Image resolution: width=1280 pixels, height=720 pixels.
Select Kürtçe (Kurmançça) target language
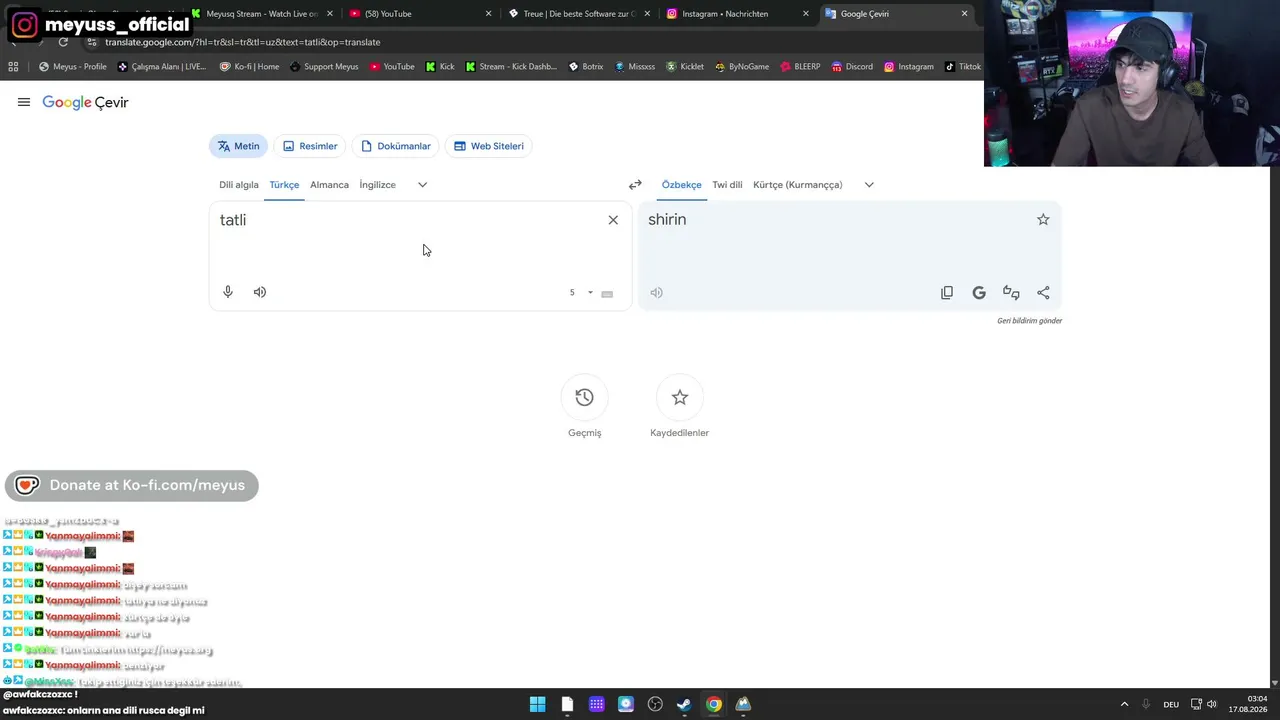coord(798,185)
